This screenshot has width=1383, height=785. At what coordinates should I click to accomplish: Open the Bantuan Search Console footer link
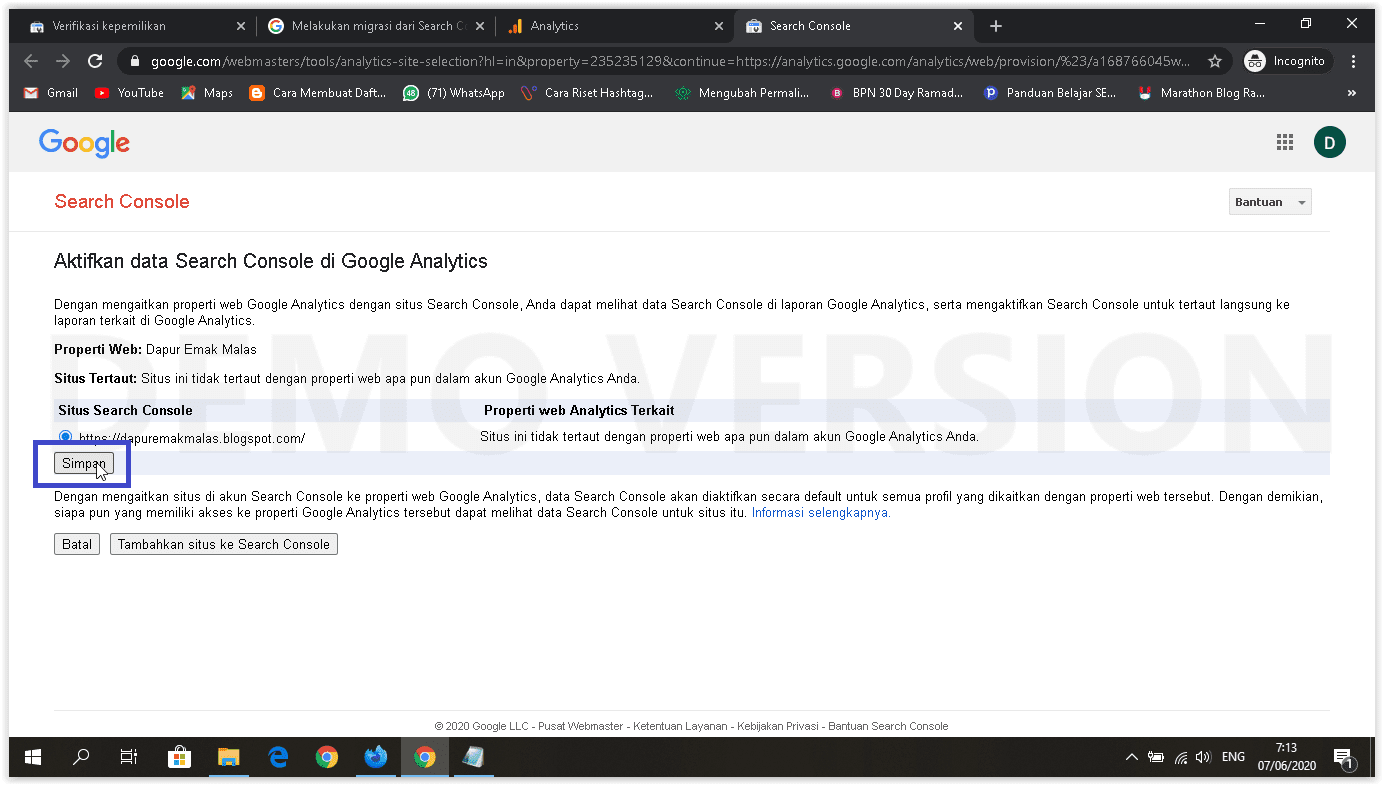point(888,726)
